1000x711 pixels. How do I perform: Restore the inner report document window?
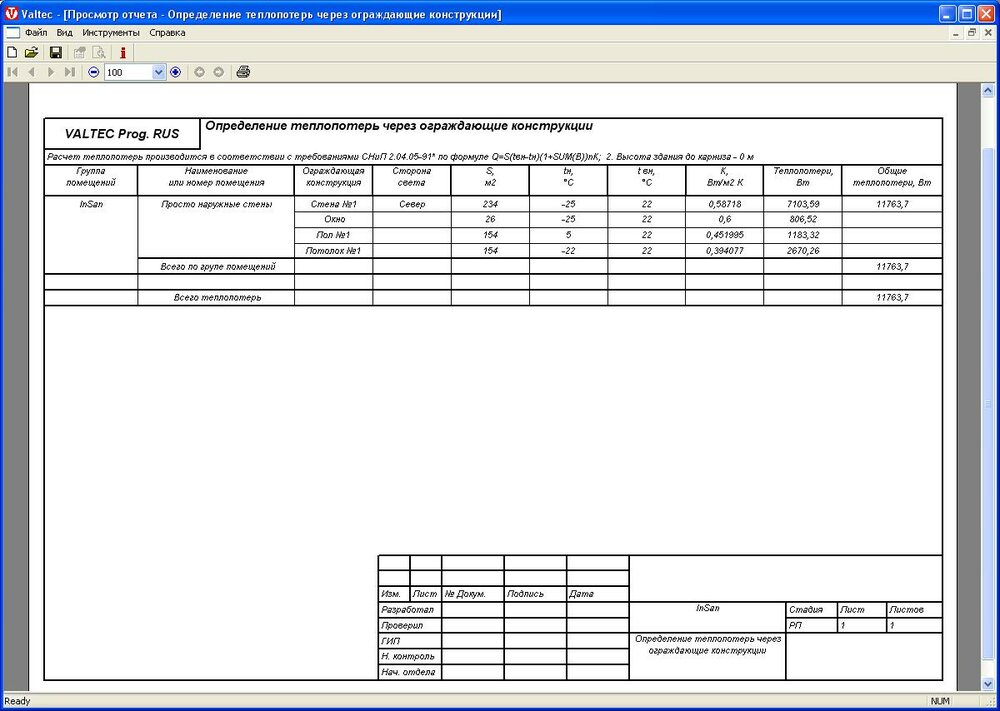[x=971, y=33]
